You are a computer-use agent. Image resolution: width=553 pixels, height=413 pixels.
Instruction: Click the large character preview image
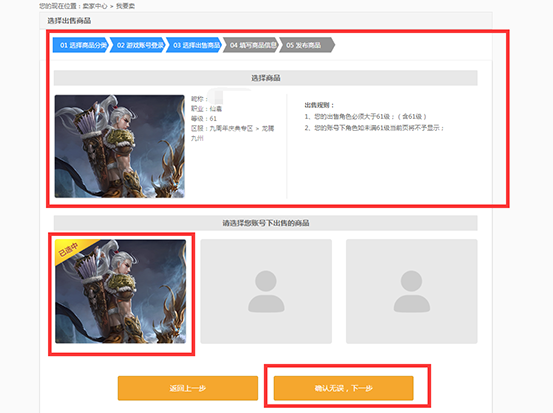pyautogui.click(x=120, y=146)
